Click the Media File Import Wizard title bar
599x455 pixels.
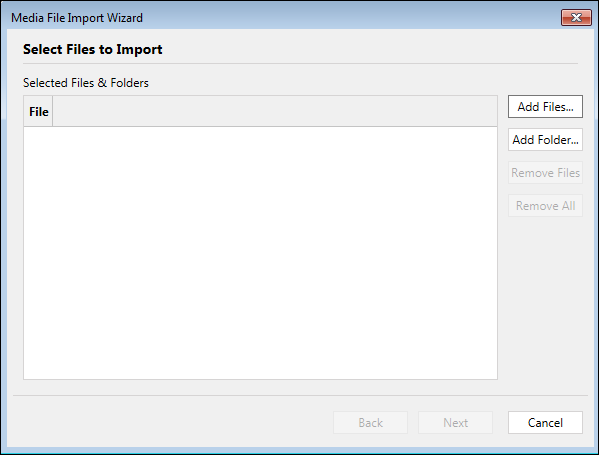pos(281,18)
